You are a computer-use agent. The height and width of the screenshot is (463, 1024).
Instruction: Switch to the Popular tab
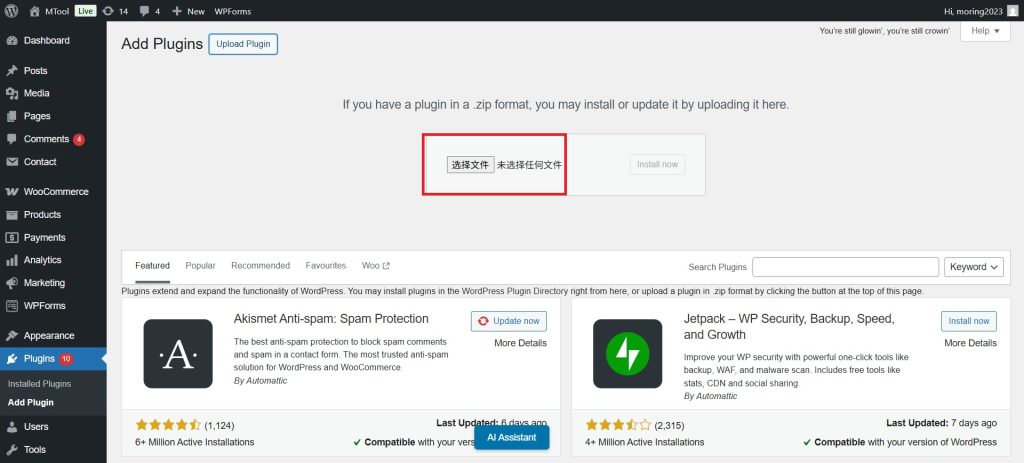(200, 266)
